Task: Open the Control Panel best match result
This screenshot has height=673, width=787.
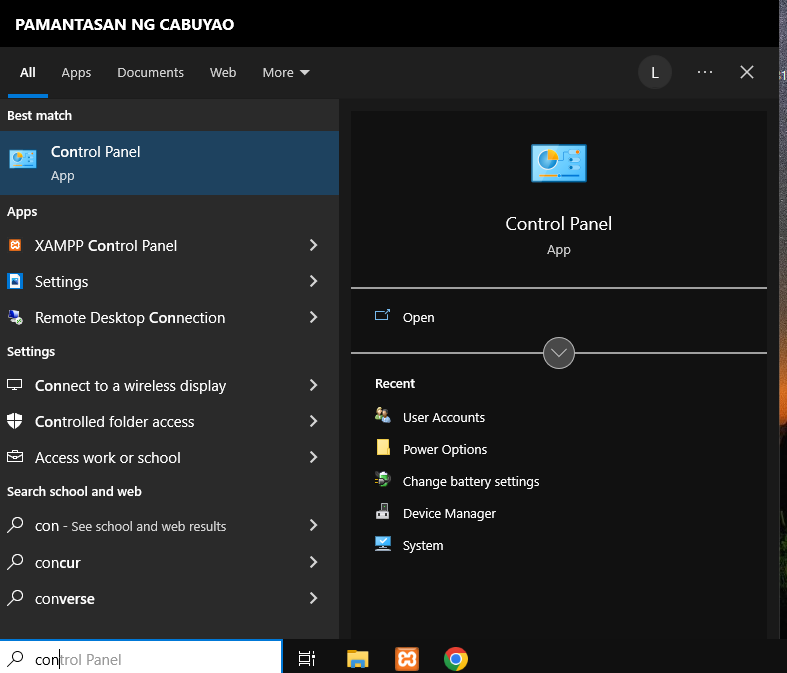Action: click(x=169, y=163)
